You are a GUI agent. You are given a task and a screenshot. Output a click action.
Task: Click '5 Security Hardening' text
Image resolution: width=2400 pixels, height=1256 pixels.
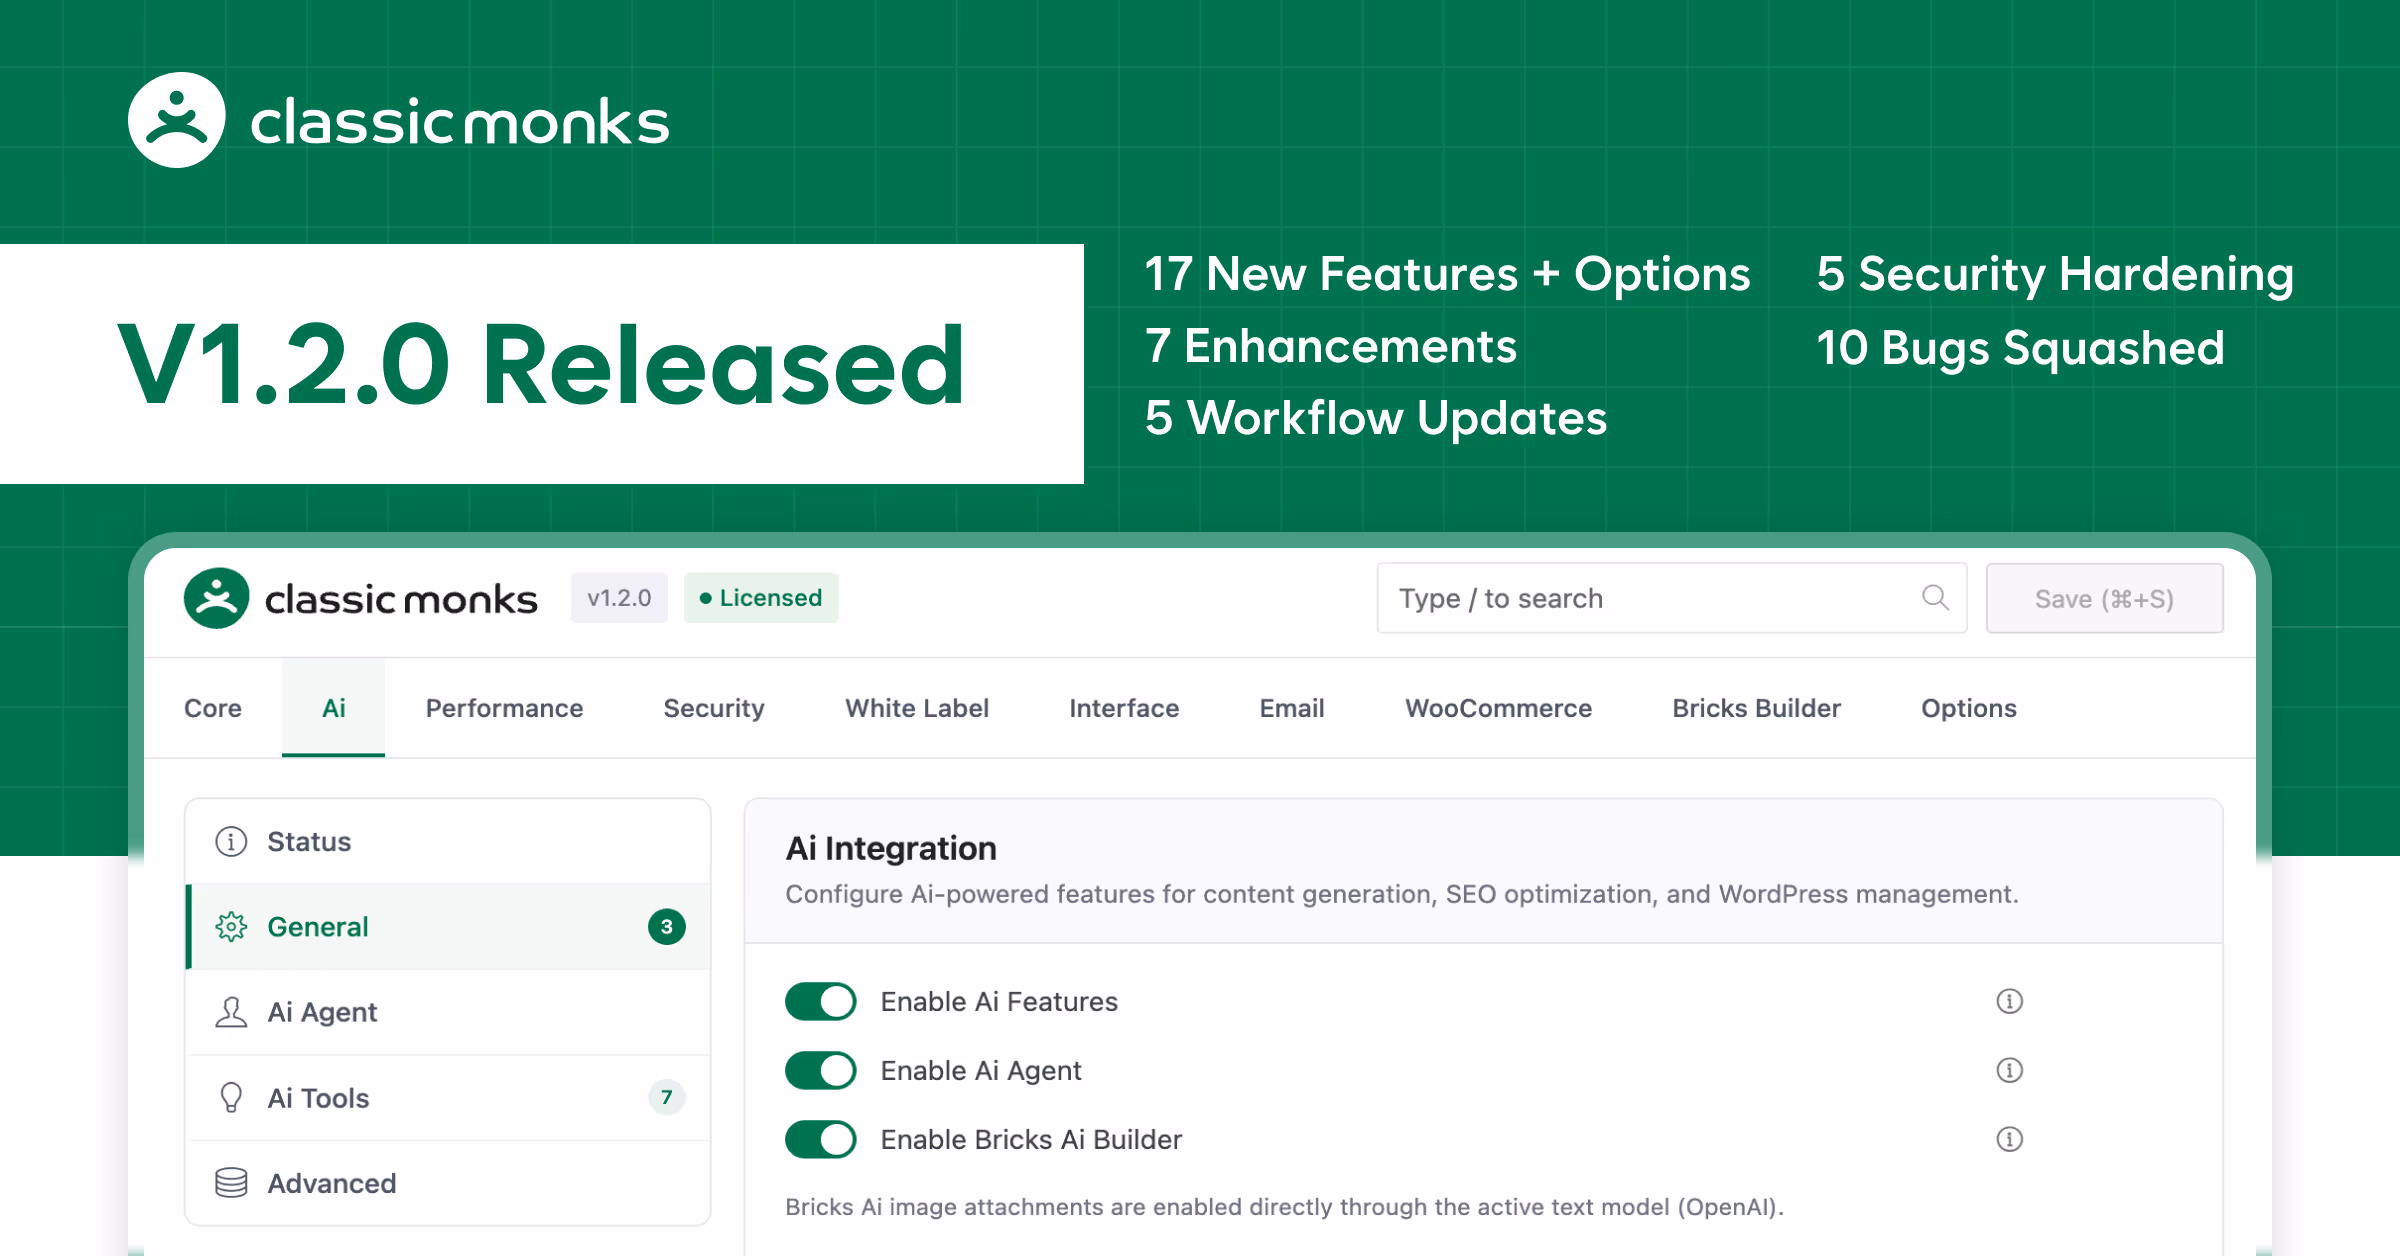[x=2055, y=274]
